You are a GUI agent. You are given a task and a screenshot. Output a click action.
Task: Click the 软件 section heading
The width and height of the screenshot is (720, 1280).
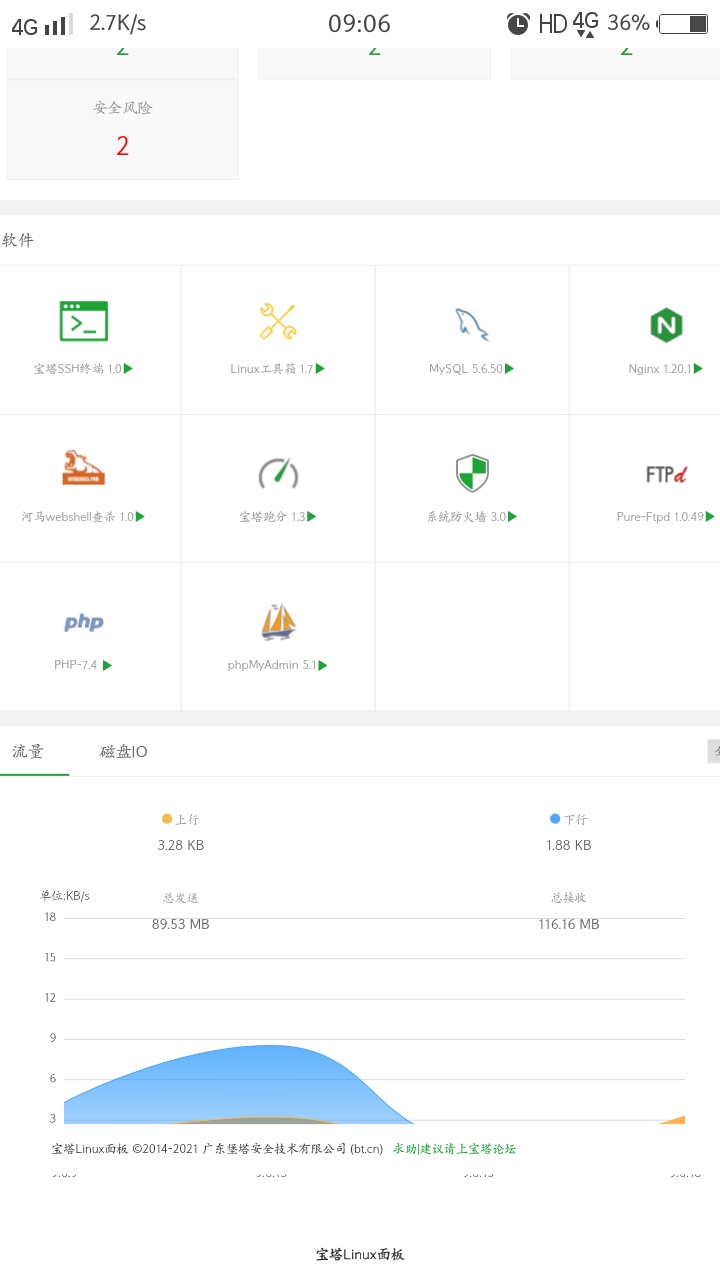18,240
